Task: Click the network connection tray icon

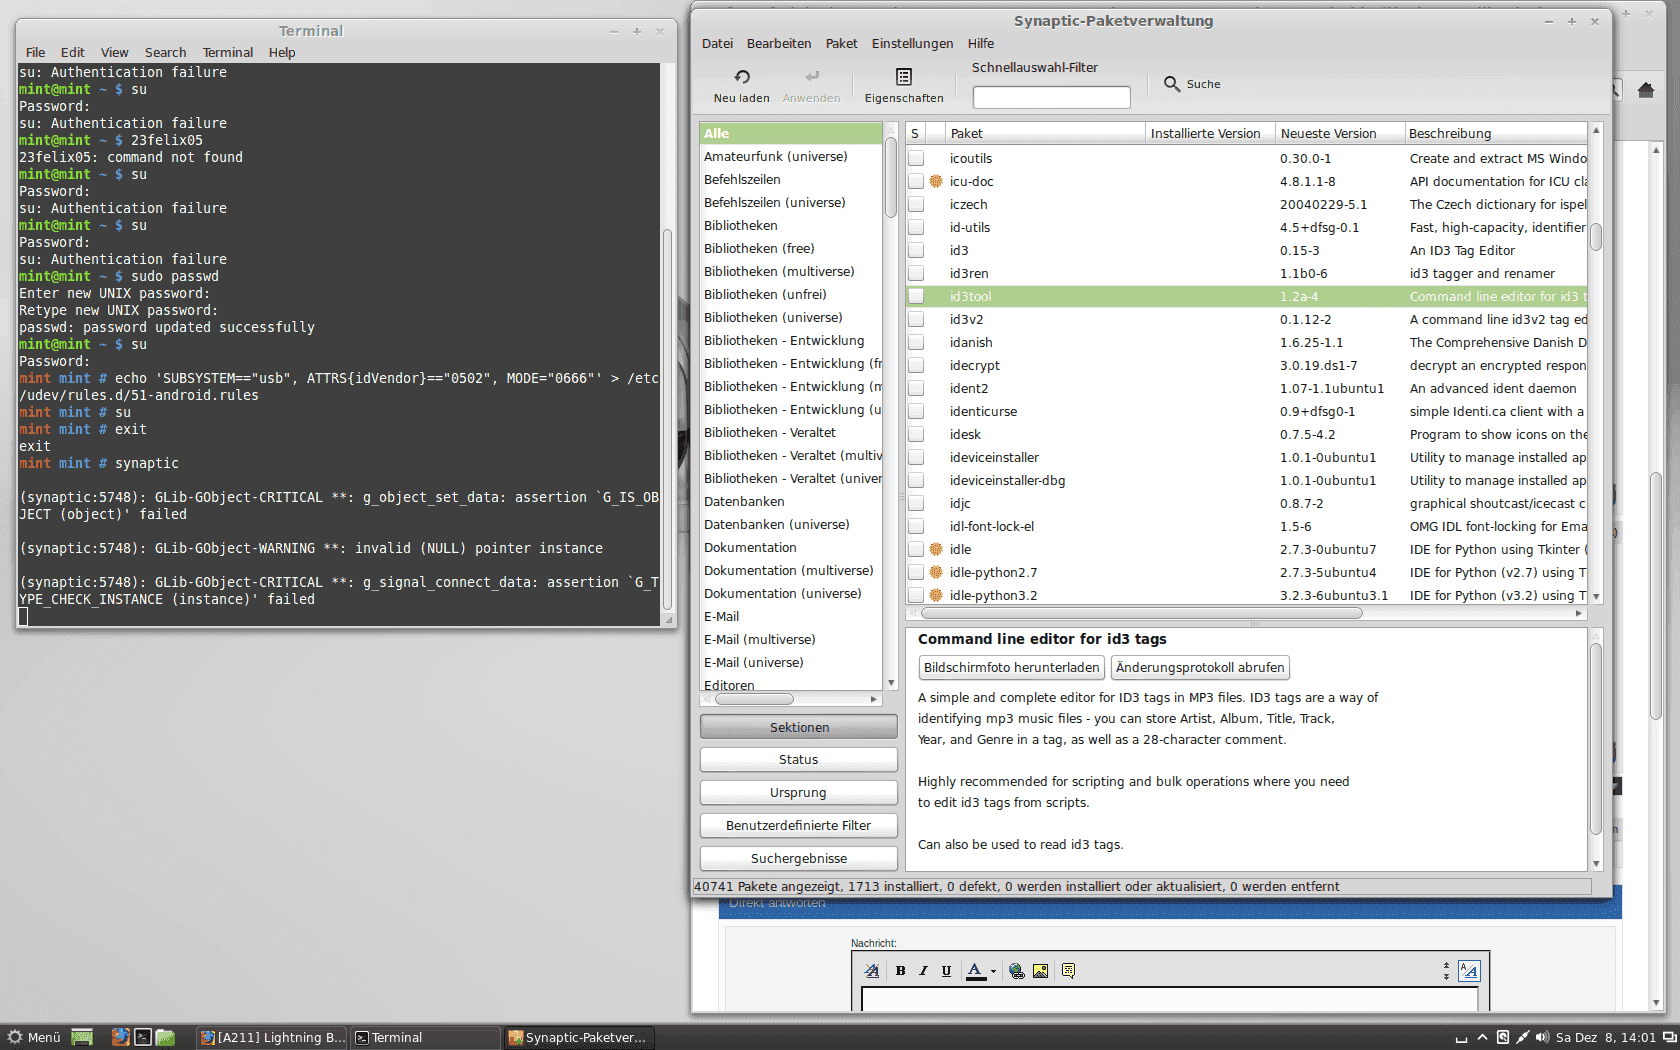Action: pyautogui.click(x=1522, y=1037)
